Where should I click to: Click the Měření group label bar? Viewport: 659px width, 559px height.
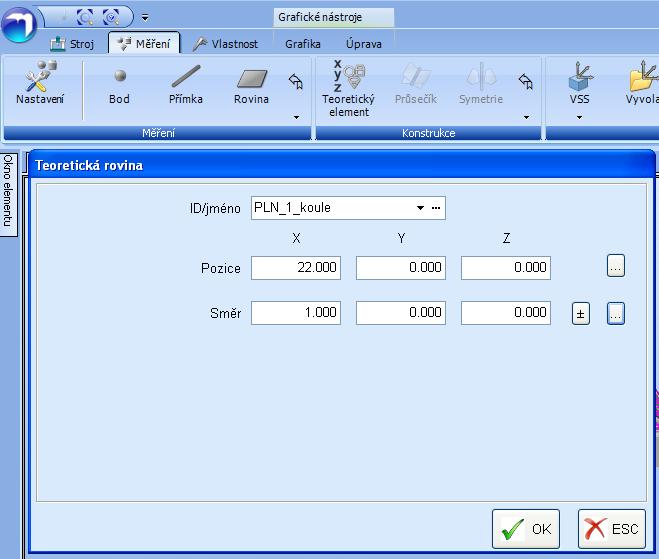pyautogui.click(x=158, y=133)
